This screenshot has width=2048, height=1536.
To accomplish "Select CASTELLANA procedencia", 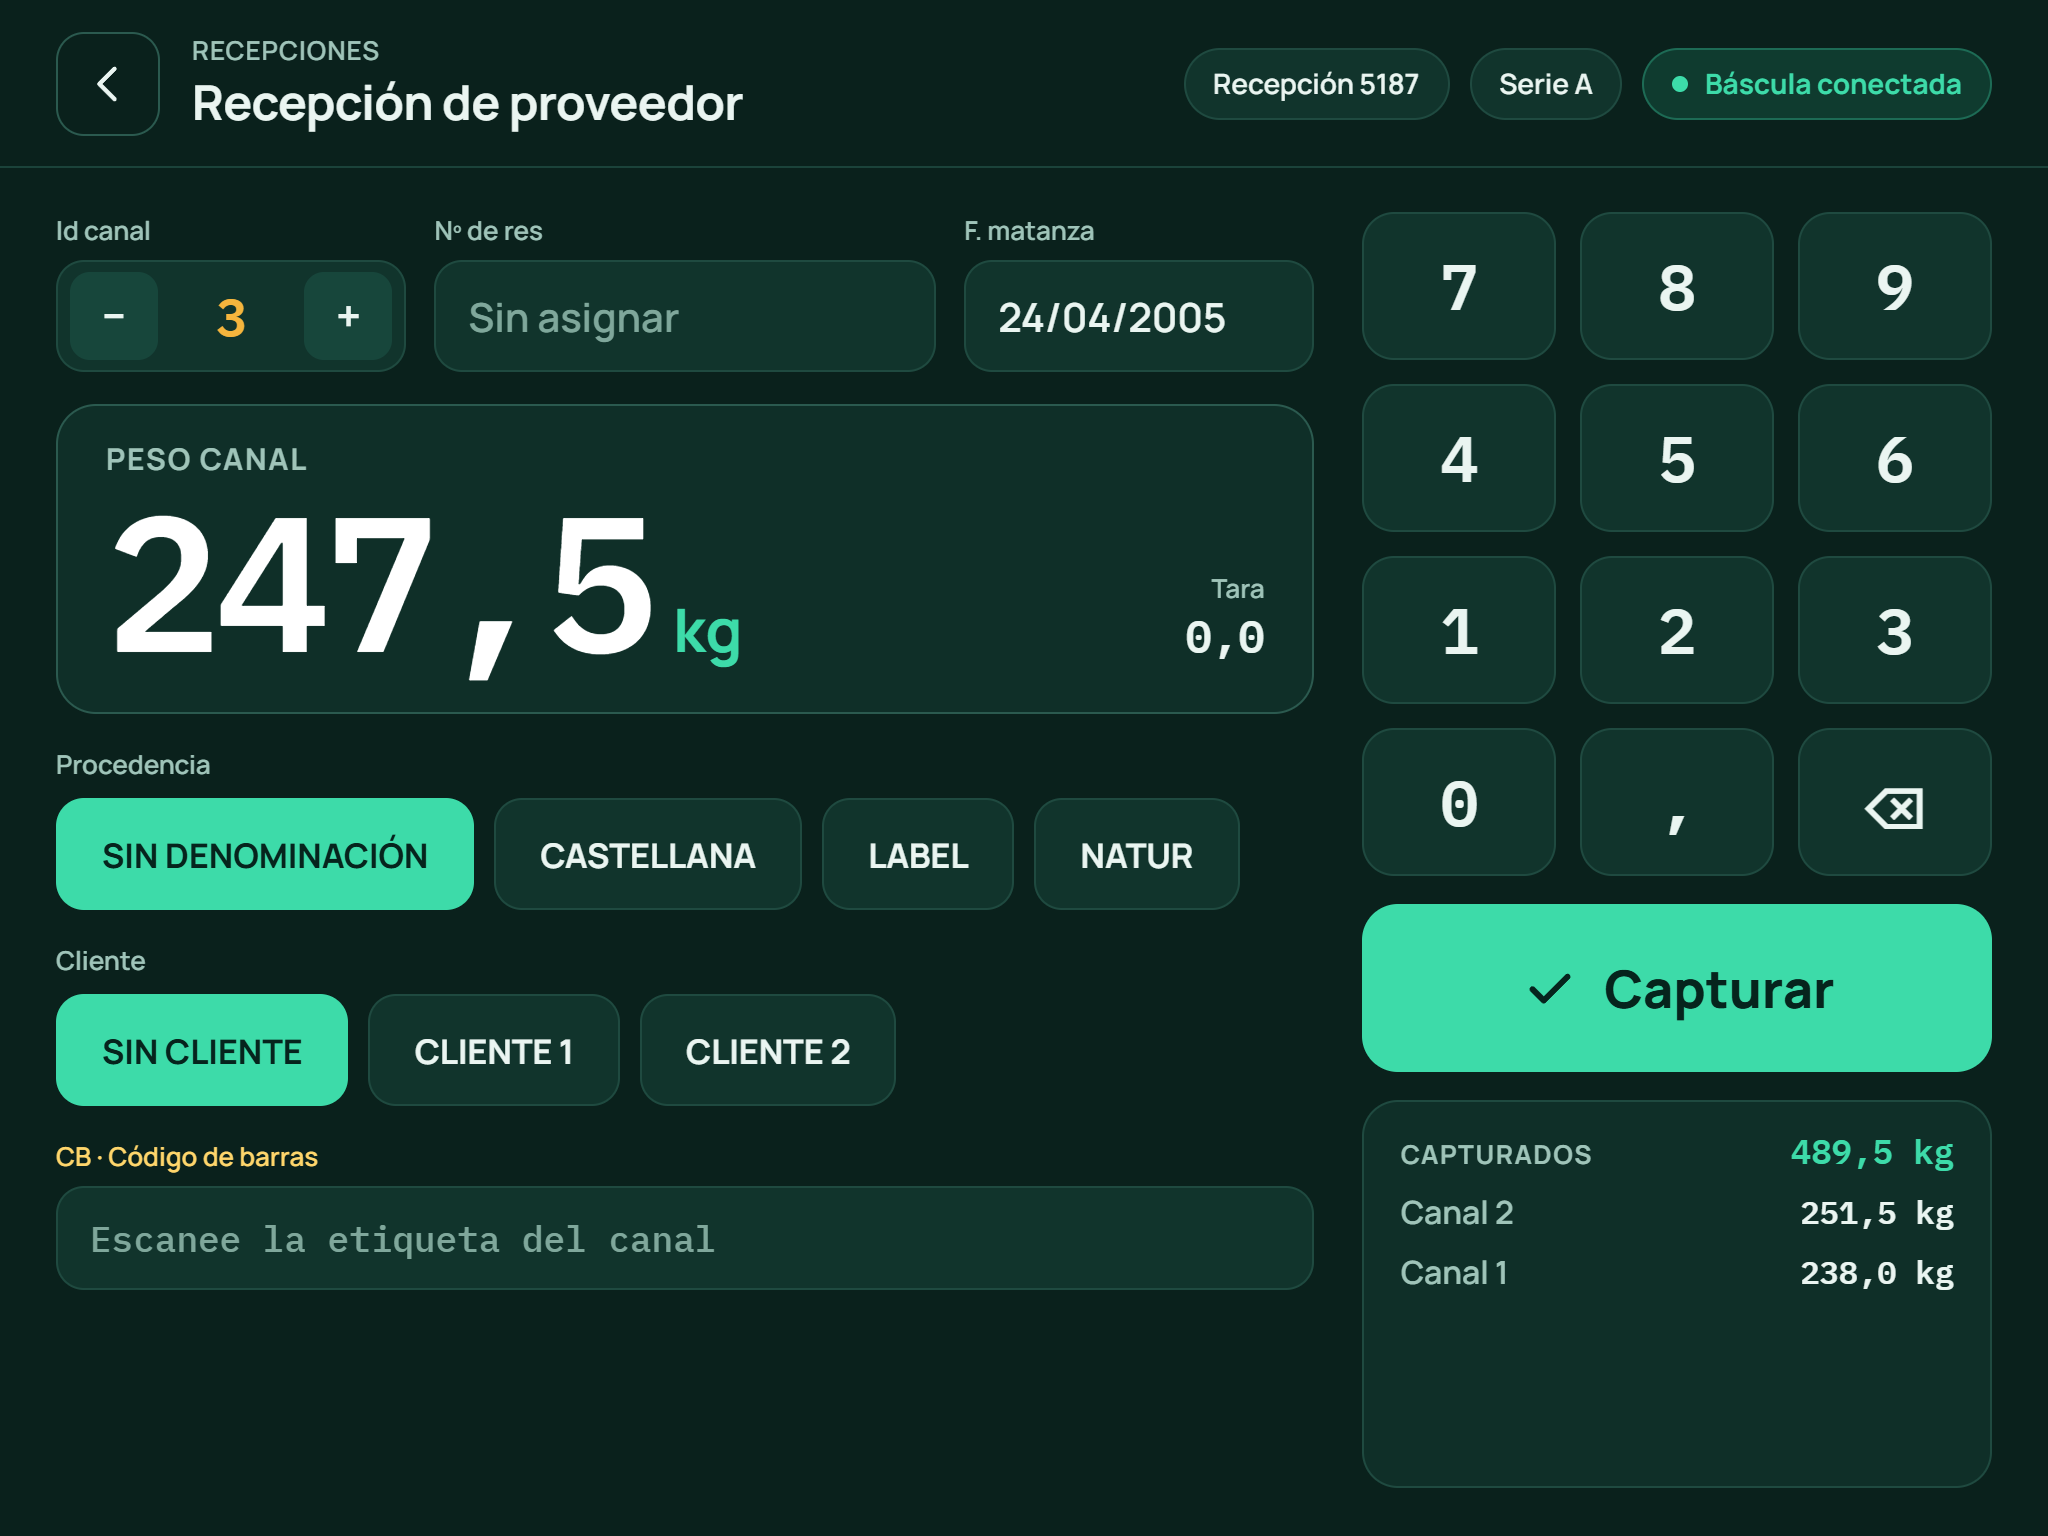I will 648,854.
